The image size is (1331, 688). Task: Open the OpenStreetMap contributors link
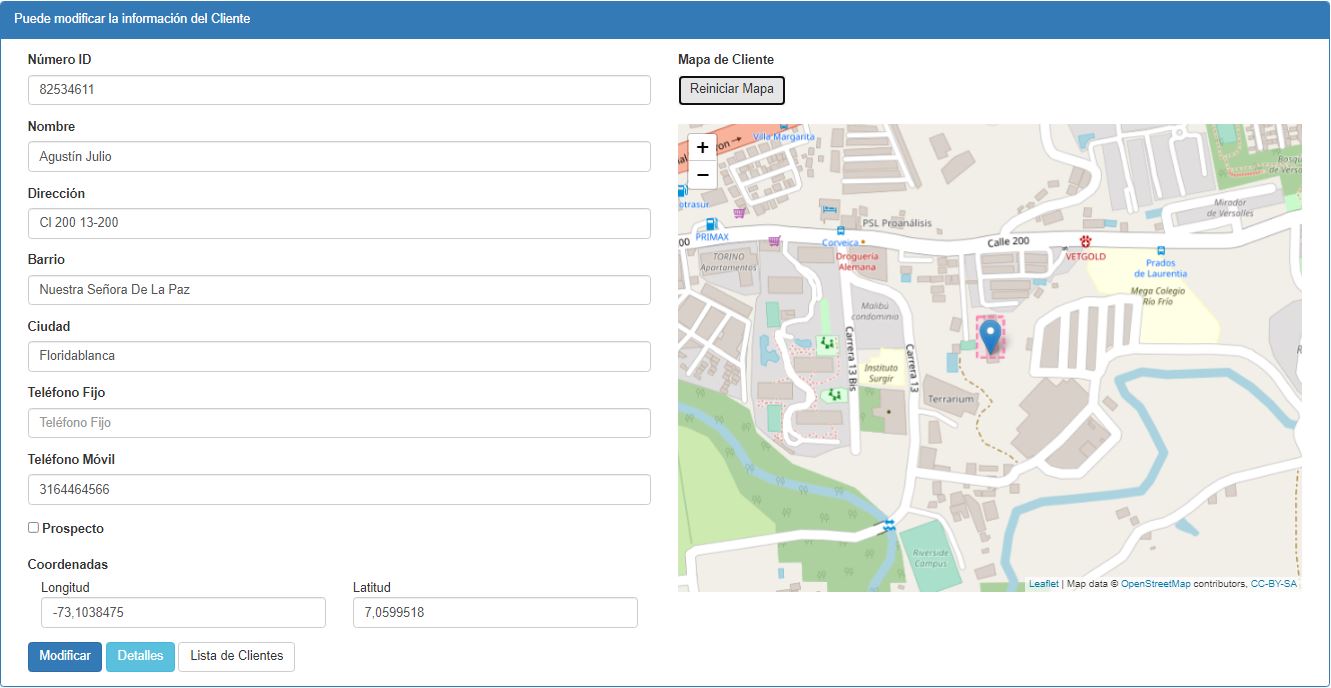1155,584
